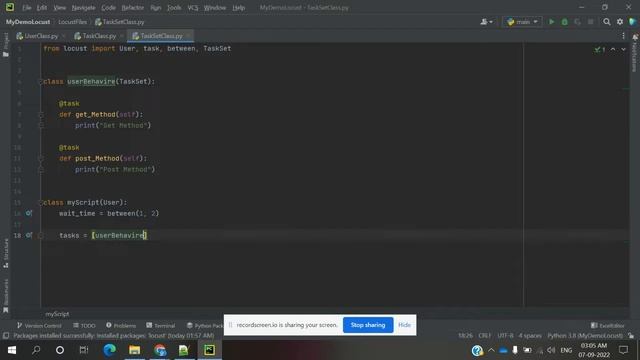
Task: Open the File menu
Action: [x=27, y=7]
